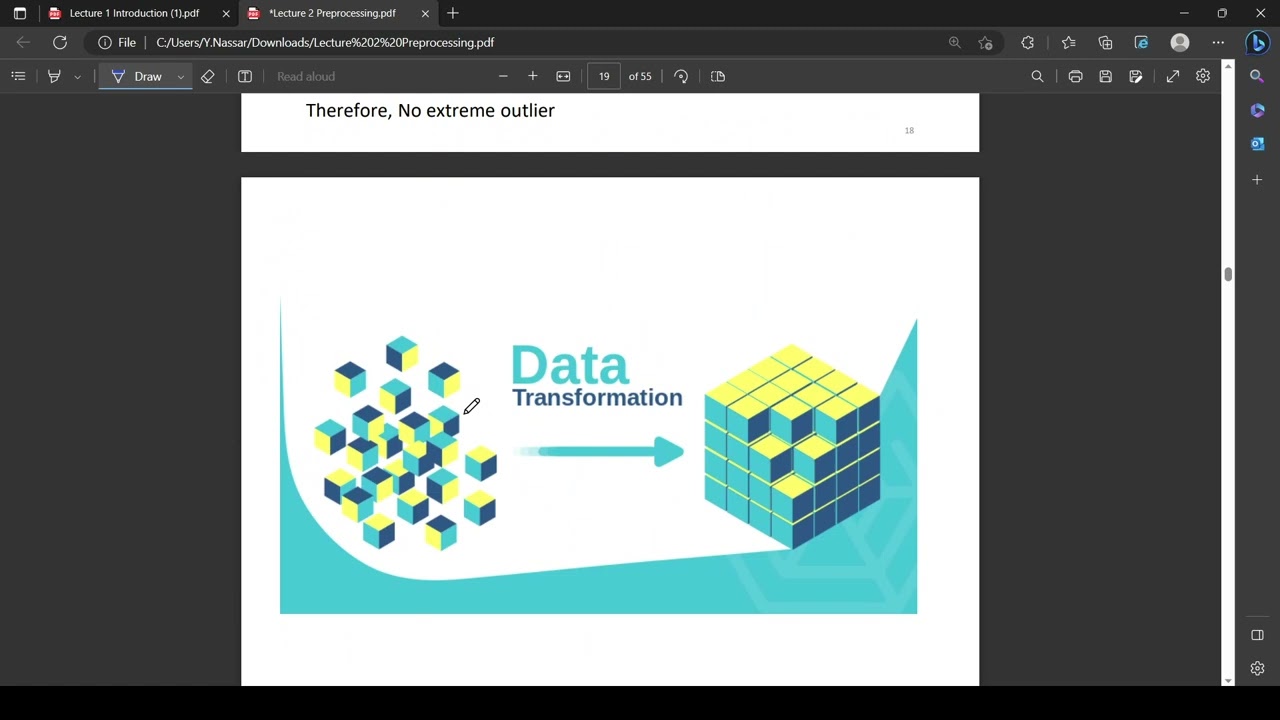This screenshot has height=720, width=1280.
Task: Show the PDF table of contents
Action: point(18,76)
